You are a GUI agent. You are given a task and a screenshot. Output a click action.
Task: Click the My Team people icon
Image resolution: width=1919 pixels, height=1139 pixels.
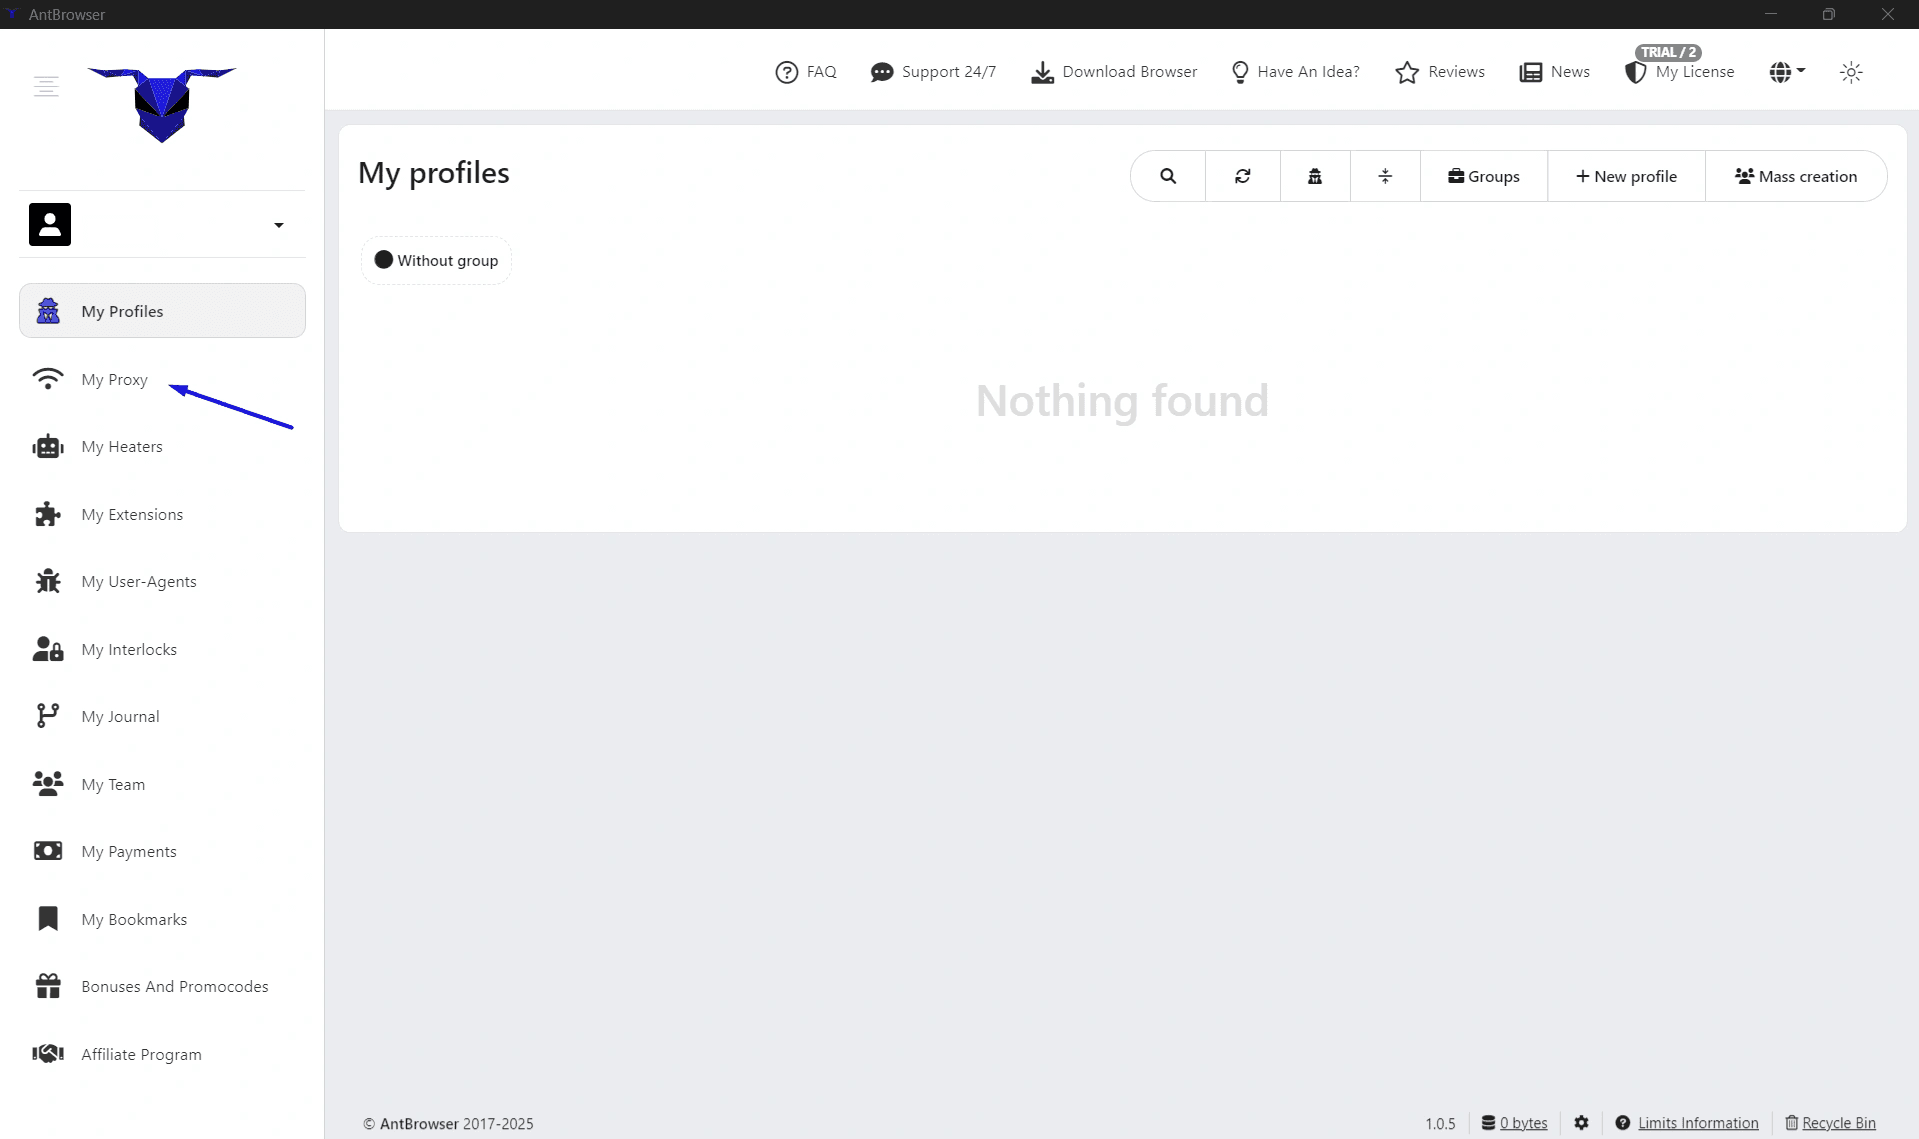47,784
